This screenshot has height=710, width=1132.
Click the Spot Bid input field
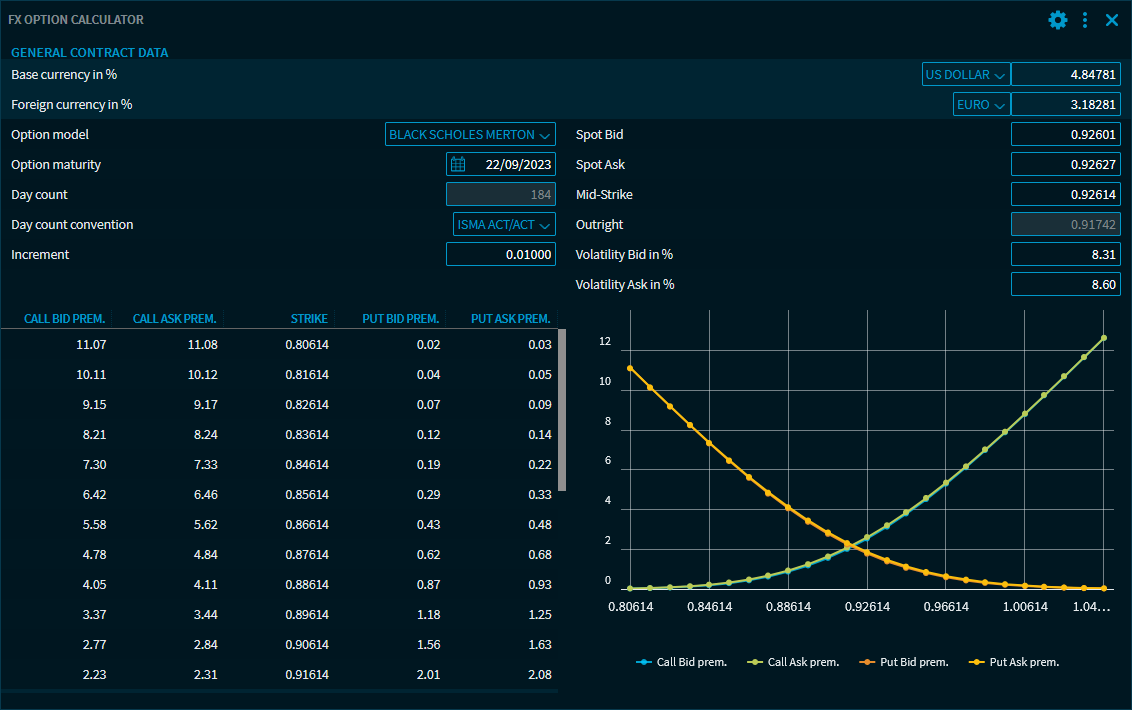pyautogui.click(x=1065, y=135)
